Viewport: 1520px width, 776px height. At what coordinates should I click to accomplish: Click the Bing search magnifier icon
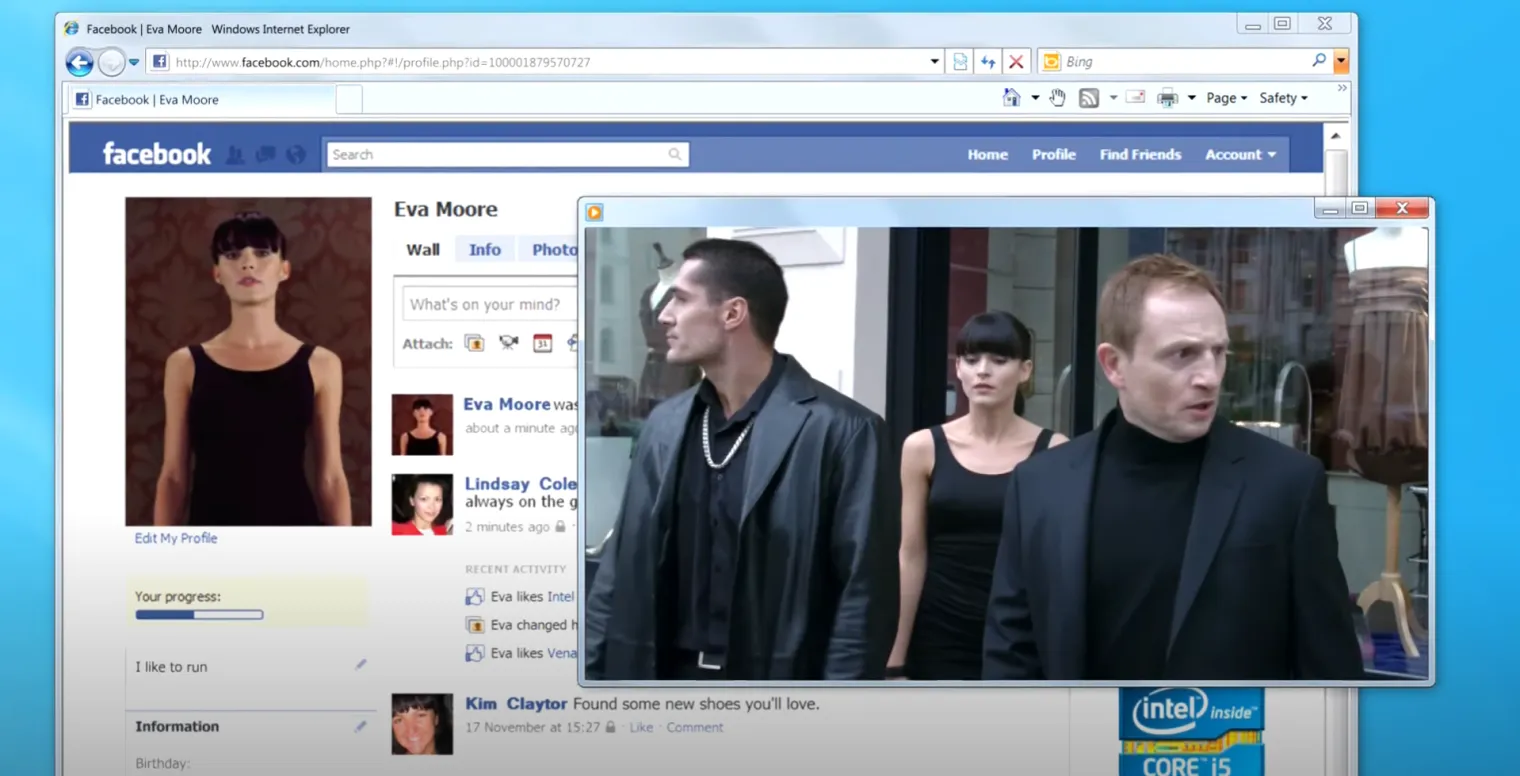(x=1319, y=61)
